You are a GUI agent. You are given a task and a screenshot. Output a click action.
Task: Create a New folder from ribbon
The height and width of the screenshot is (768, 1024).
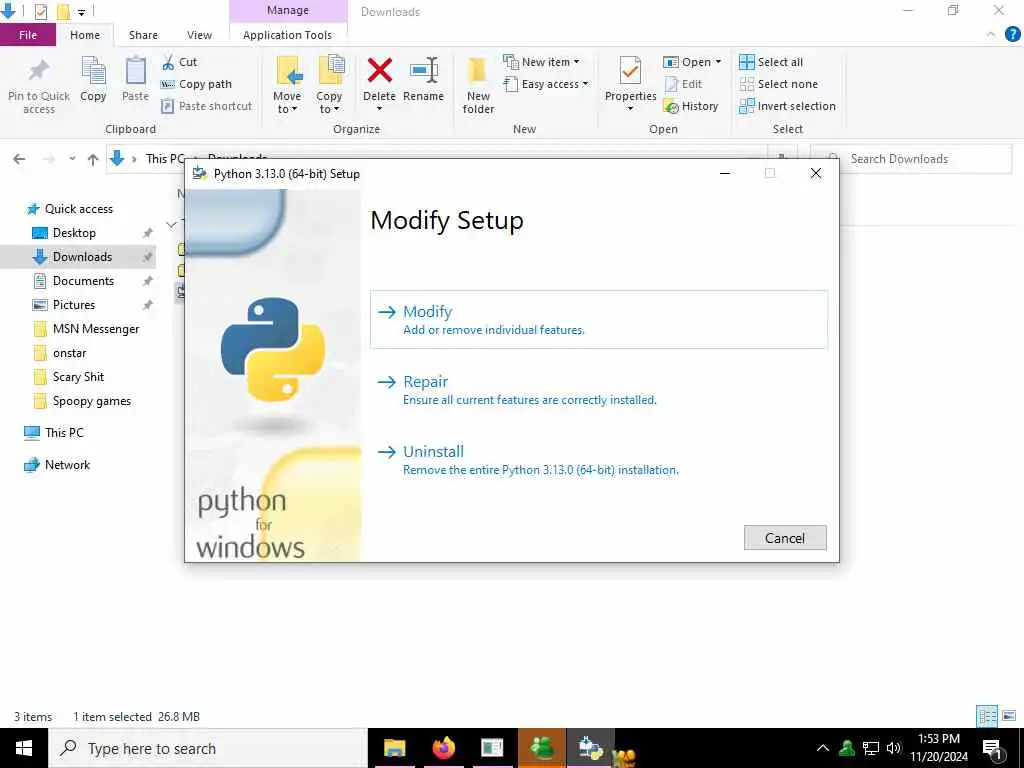point(478,85)
